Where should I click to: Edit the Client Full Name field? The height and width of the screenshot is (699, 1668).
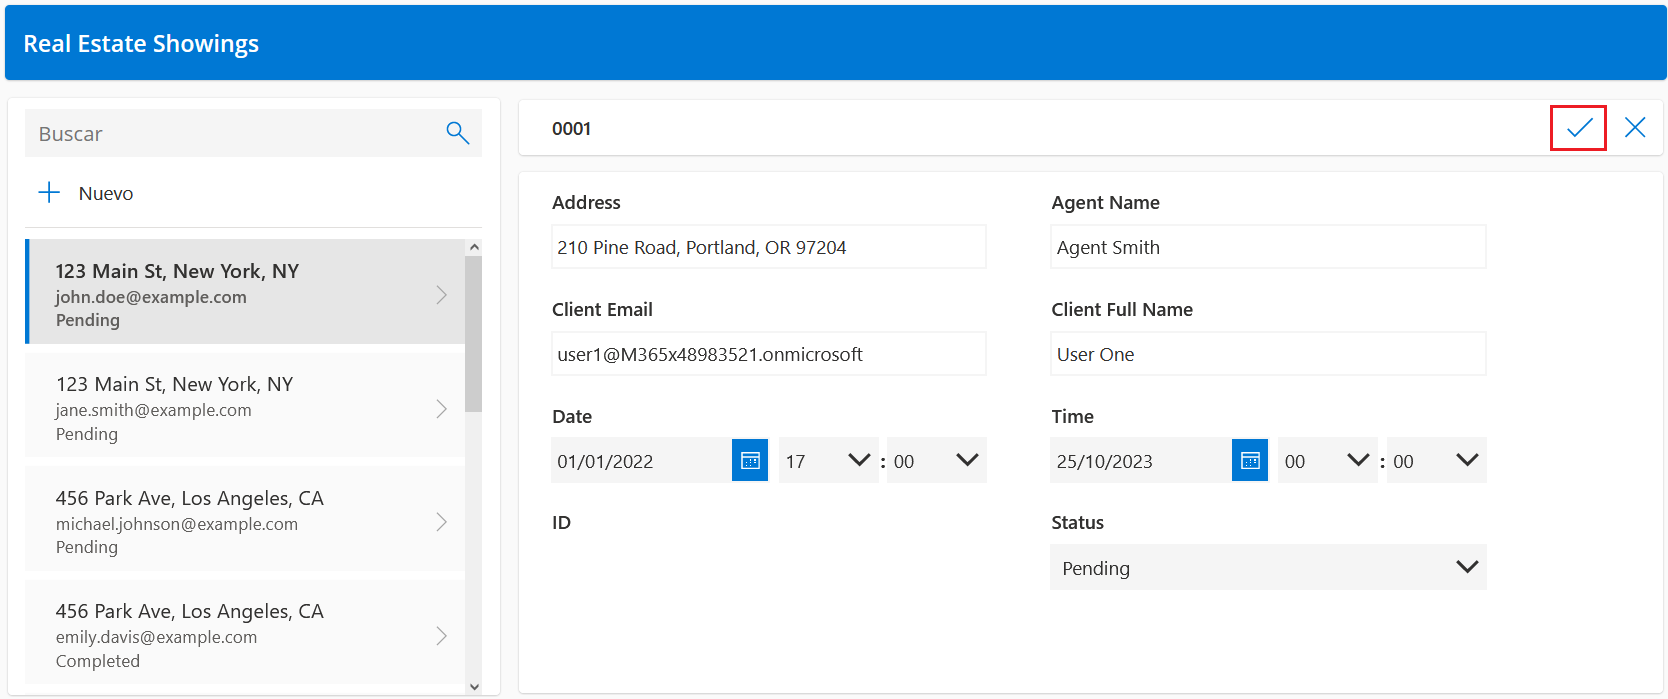1268,354
